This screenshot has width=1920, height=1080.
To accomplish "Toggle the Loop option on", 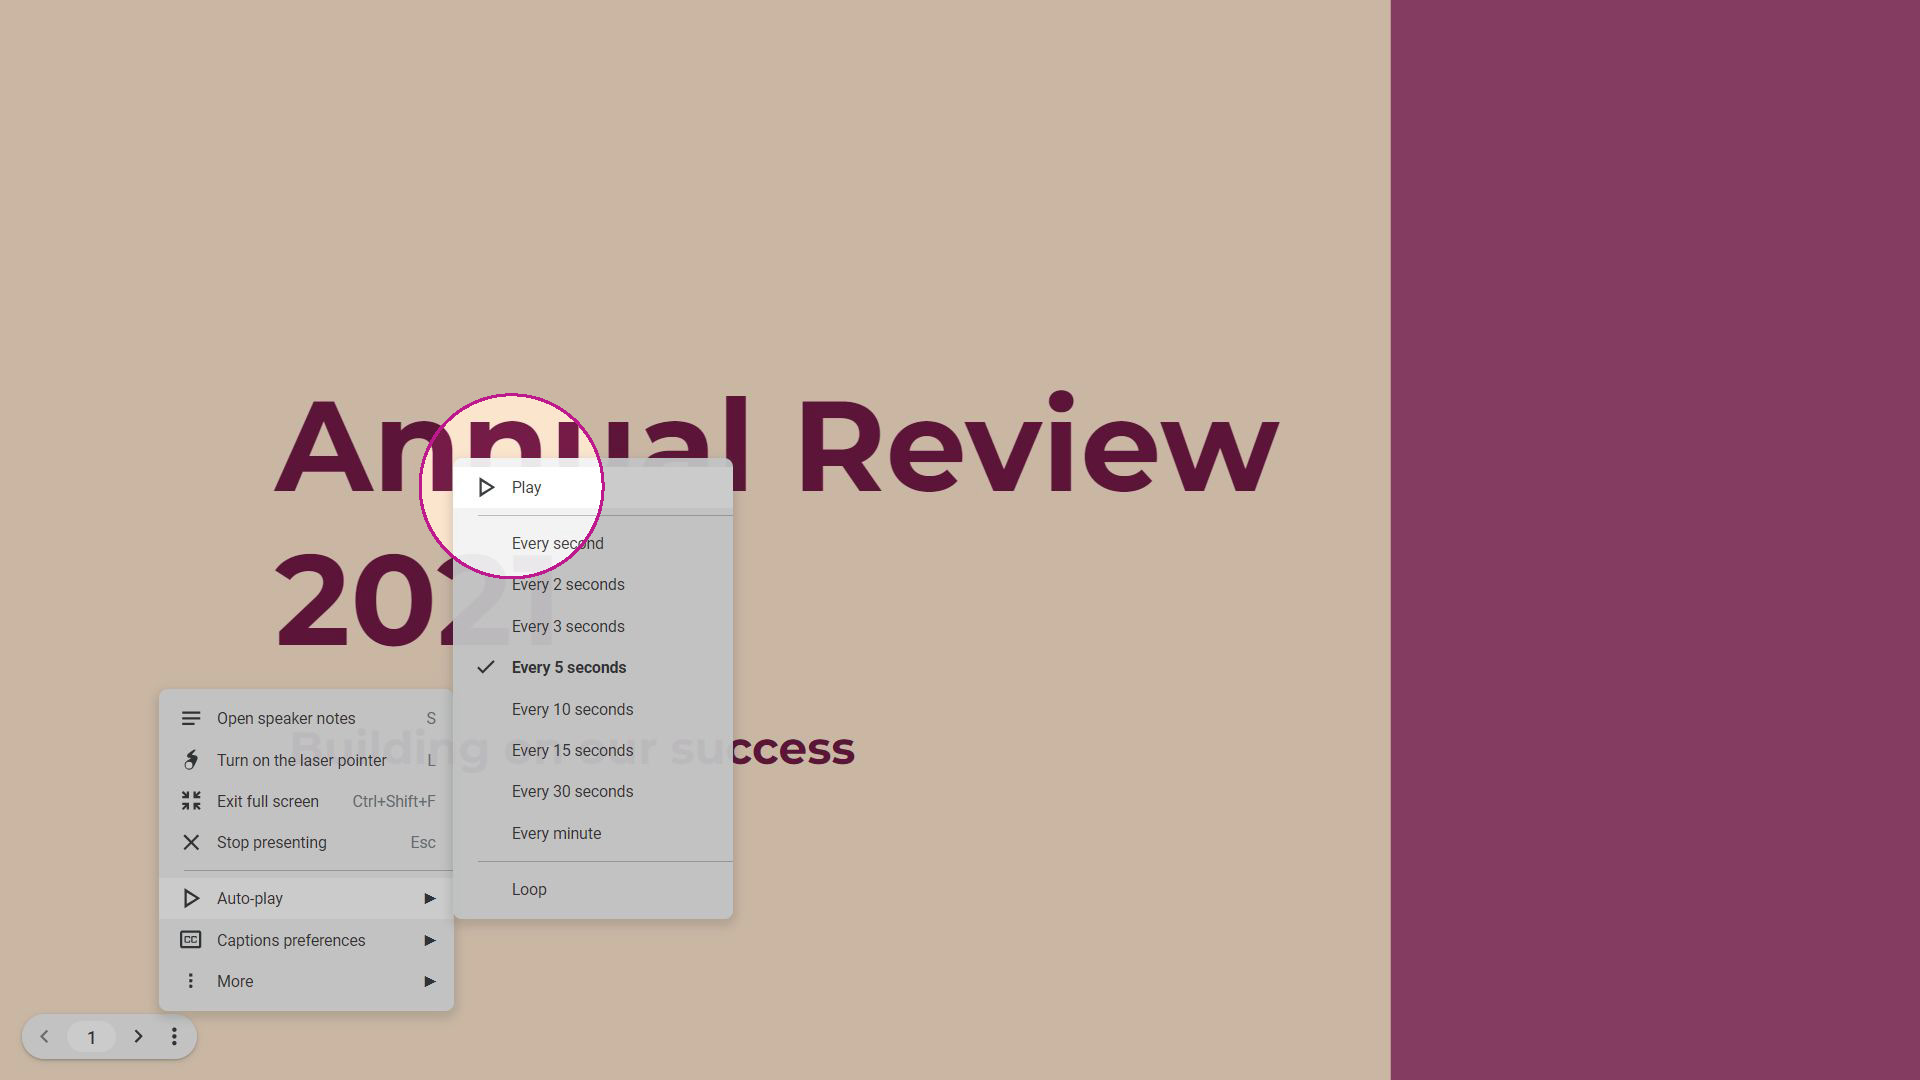I will 529,887.
